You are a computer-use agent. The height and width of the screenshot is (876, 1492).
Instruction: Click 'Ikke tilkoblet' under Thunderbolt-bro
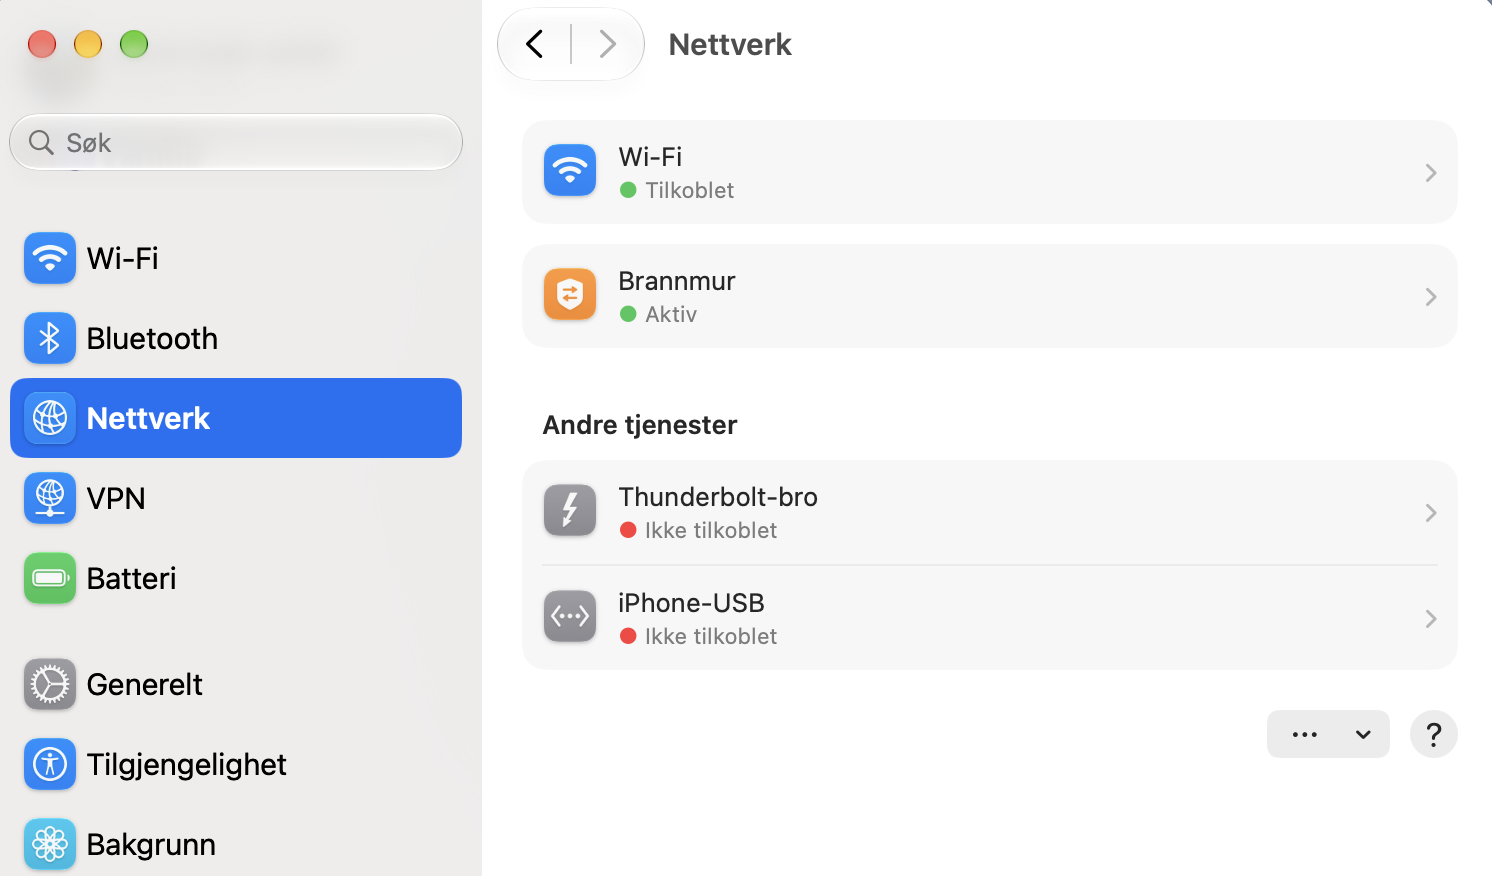click(x=711, y=530)
